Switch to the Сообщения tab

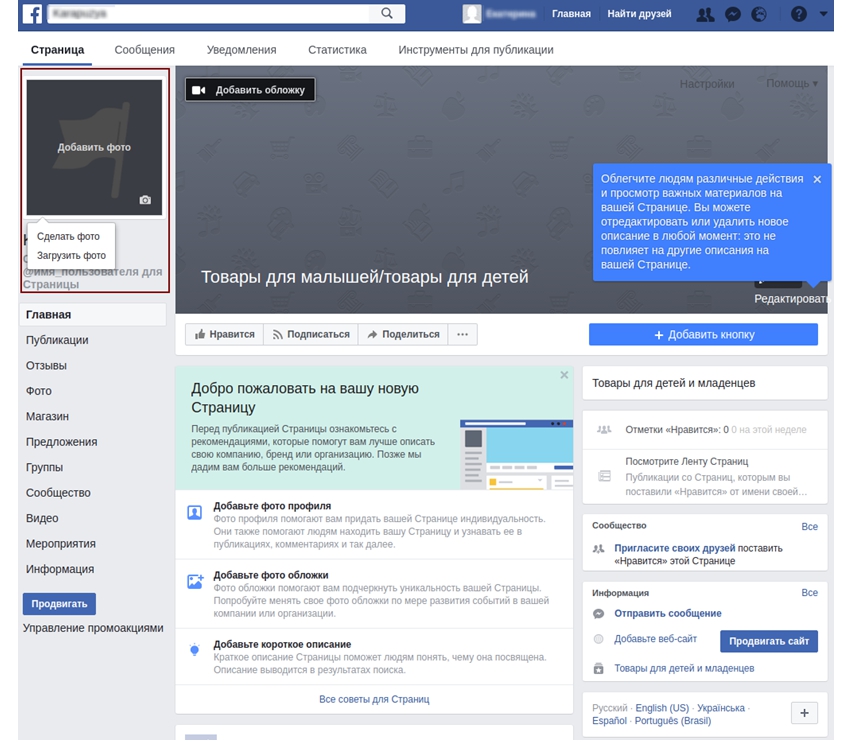tap(144, 50)
